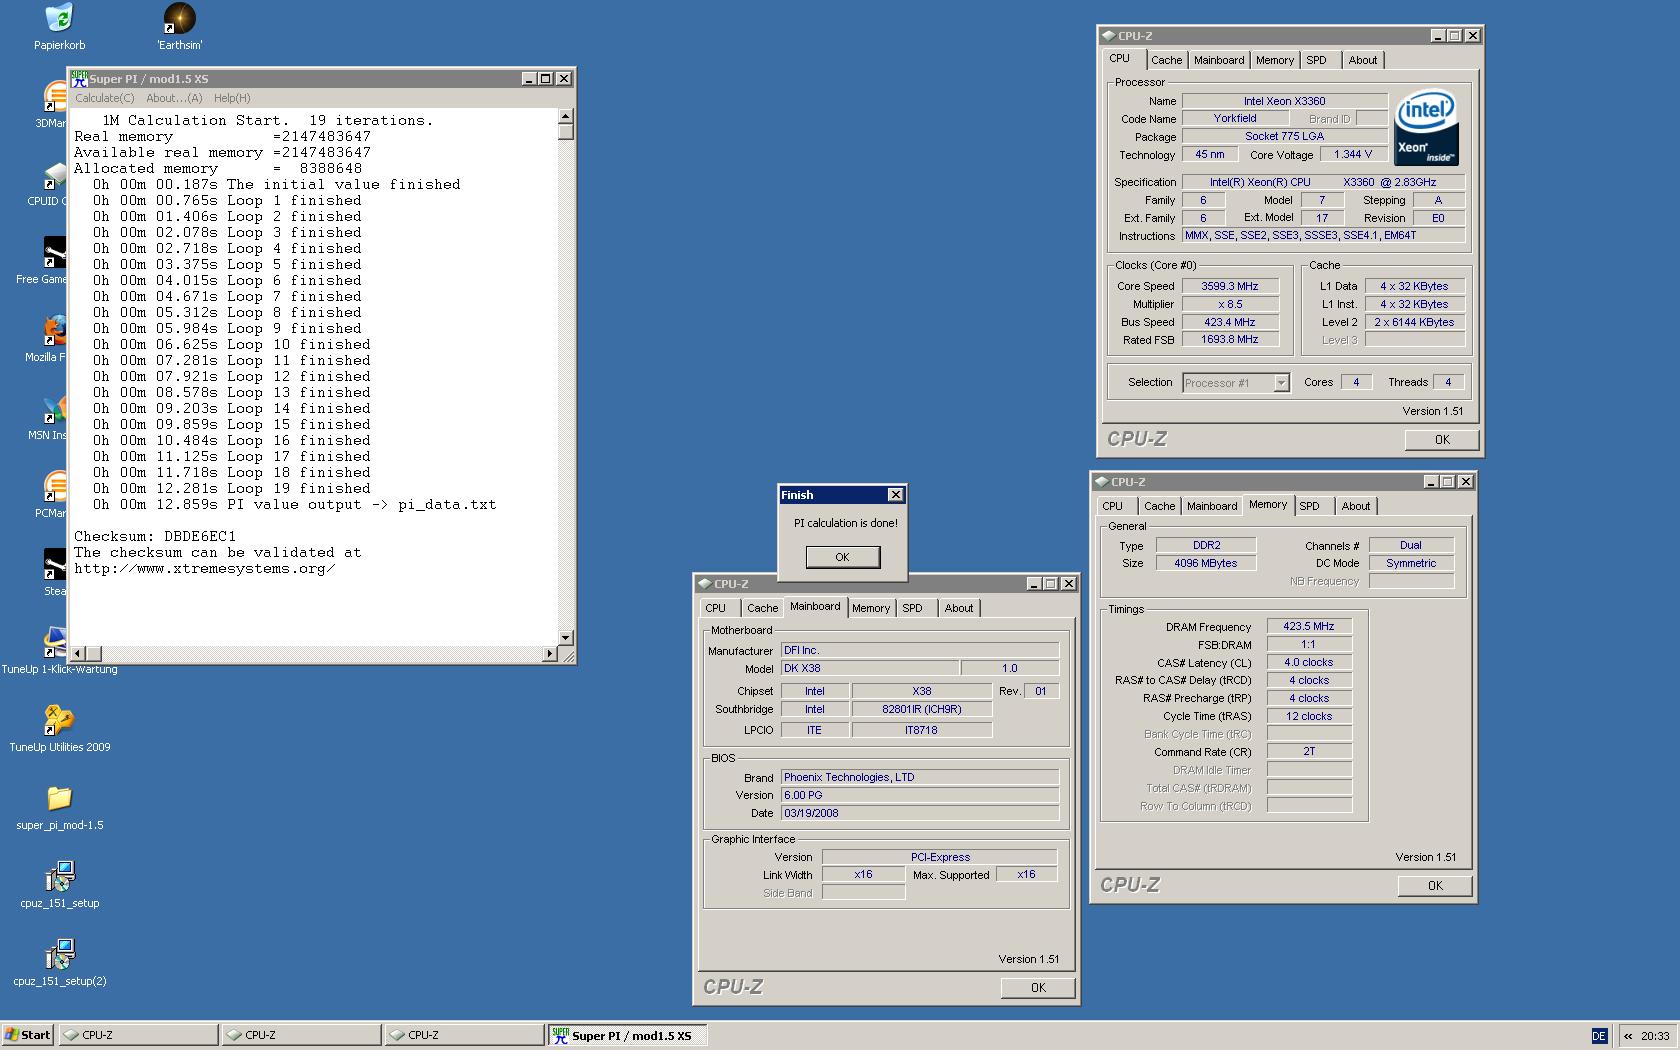
Task: Open the PCMark desktop shortcut
Action: (x=54, y=487)
